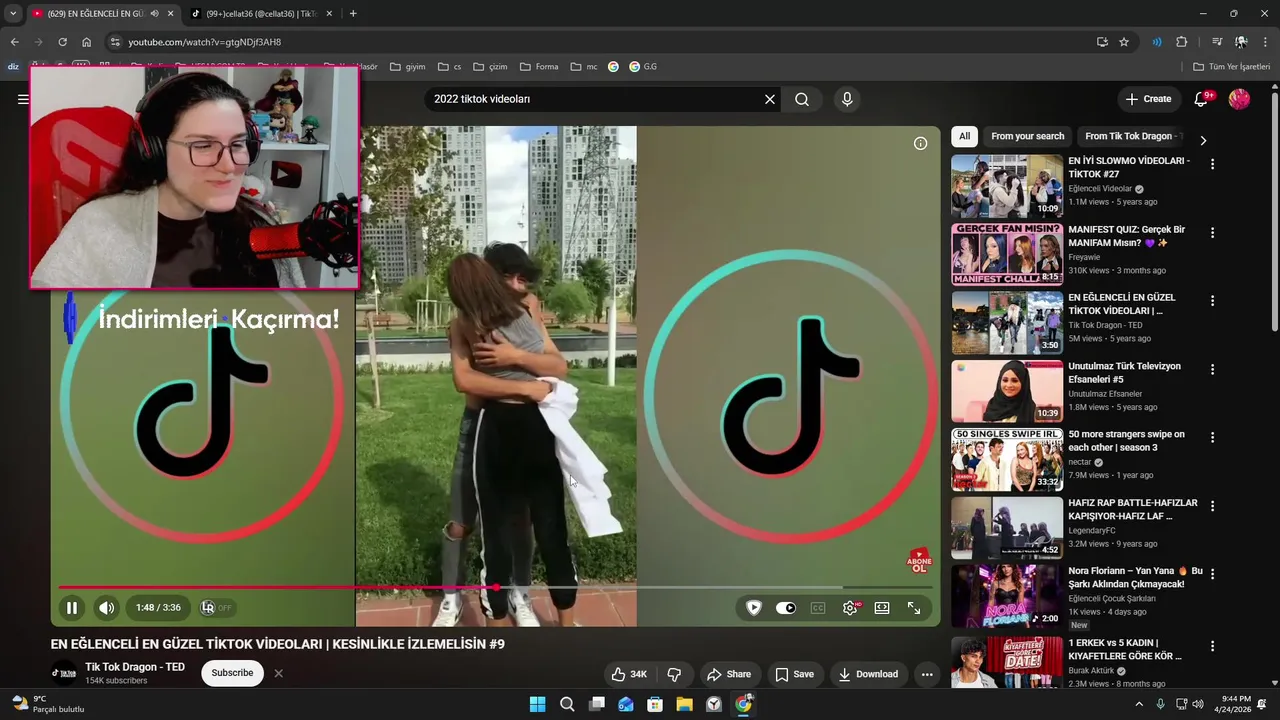This screenshot has width=1280, height=720.
Task: Download the video
Action: pos(868,674)
